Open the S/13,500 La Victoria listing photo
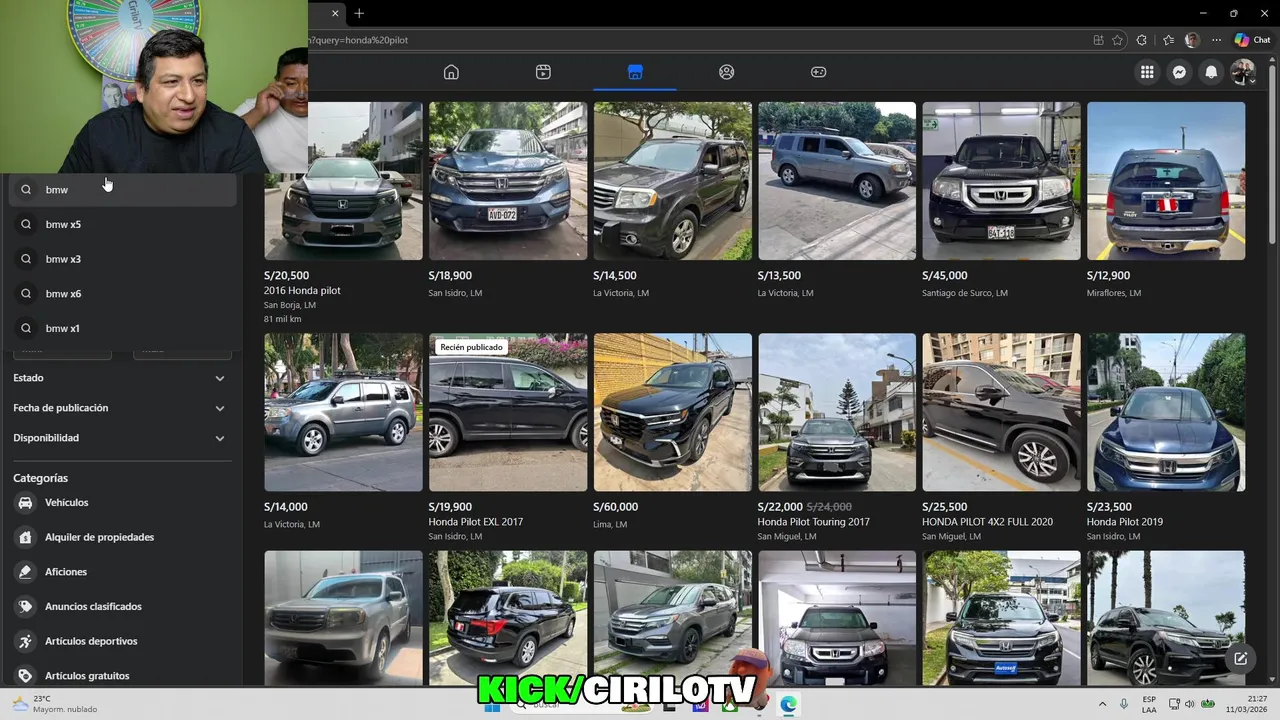The width and height of the screenshot is (1280, 720). pos(837,181)
